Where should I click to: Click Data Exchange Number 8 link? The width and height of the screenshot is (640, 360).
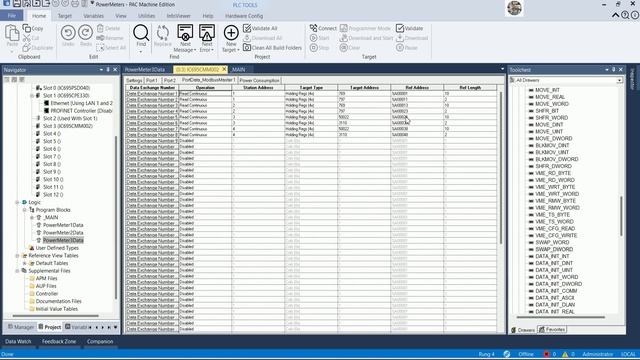(x=151, y=135)
